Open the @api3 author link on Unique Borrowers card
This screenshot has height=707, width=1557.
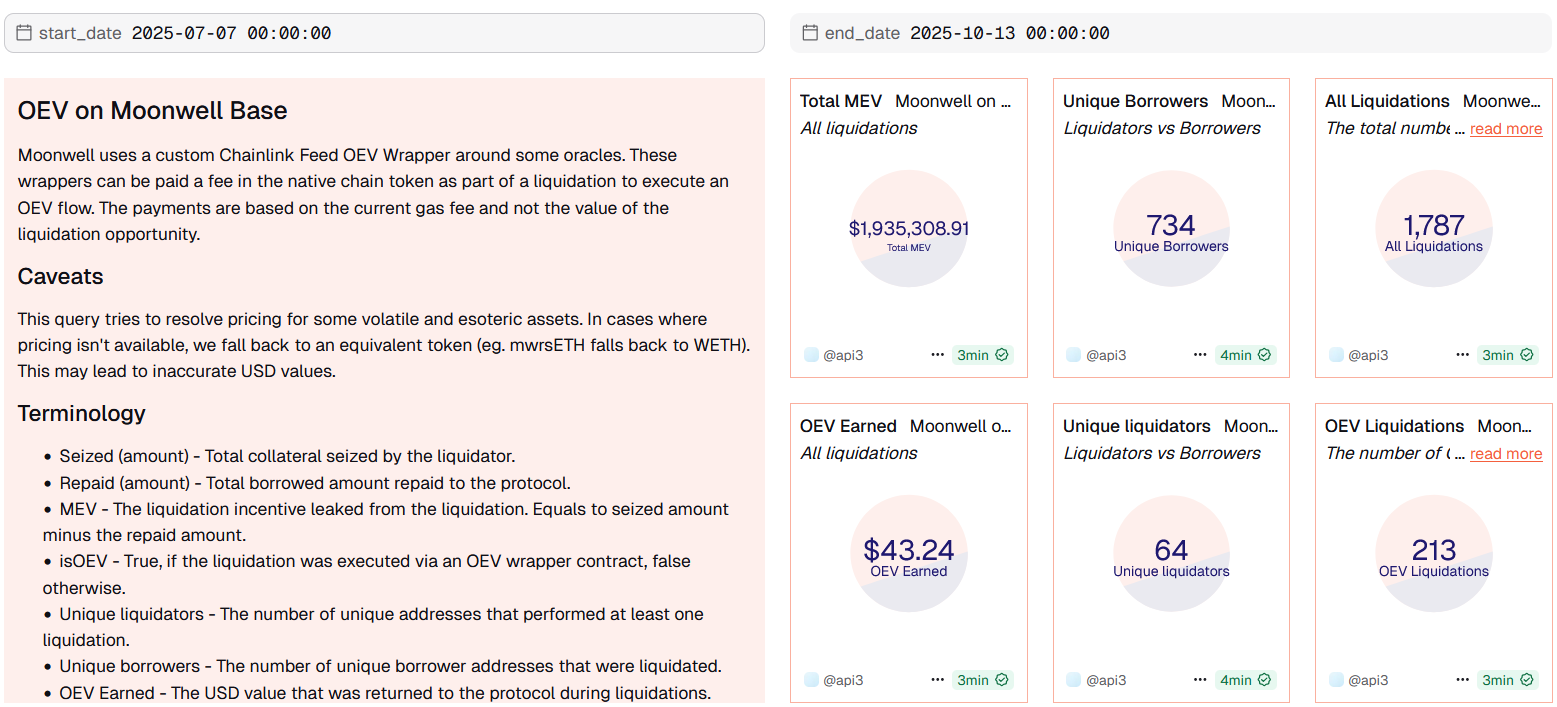click(x=1106, y=355)
